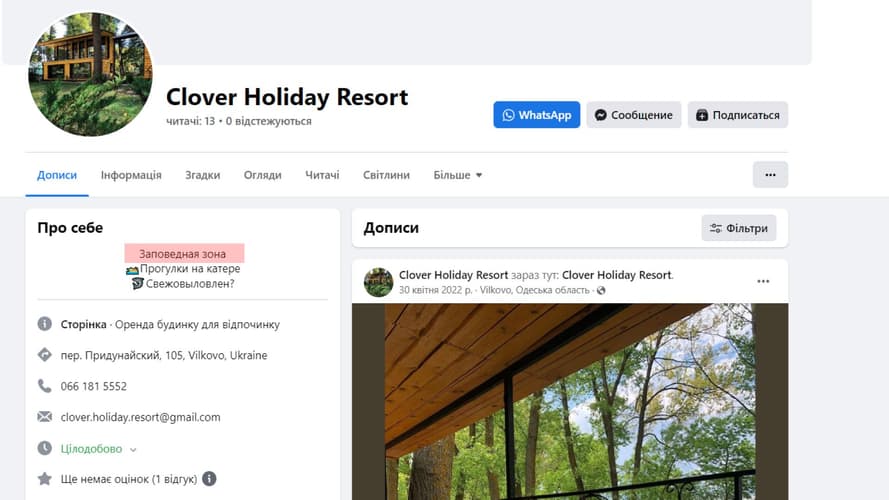Viewport: 889px width, 500px height.
Task: Click the email envelope icon
Action: 44,417
